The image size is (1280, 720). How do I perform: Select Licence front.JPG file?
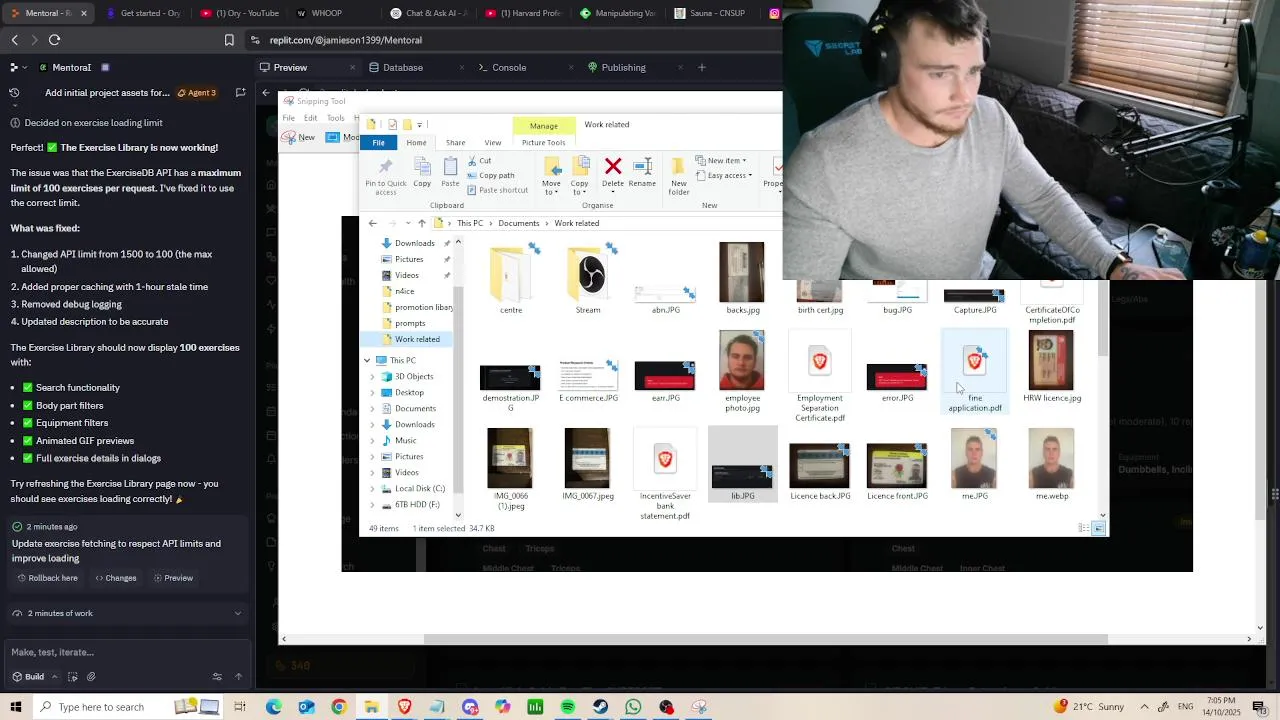[897, 470]
